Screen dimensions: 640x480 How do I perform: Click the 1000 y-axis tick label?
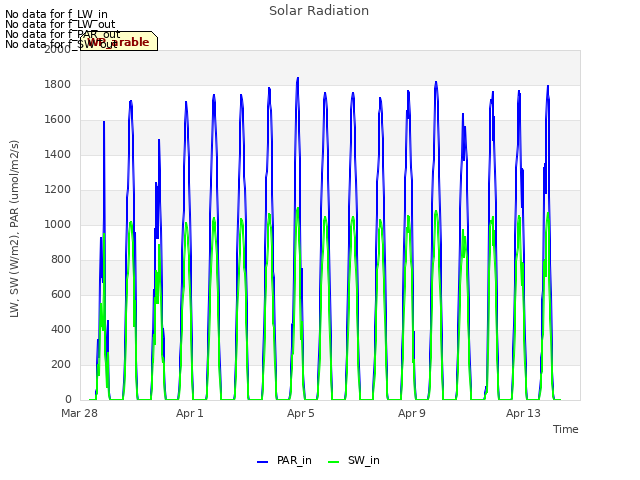[x=58, y=224]
